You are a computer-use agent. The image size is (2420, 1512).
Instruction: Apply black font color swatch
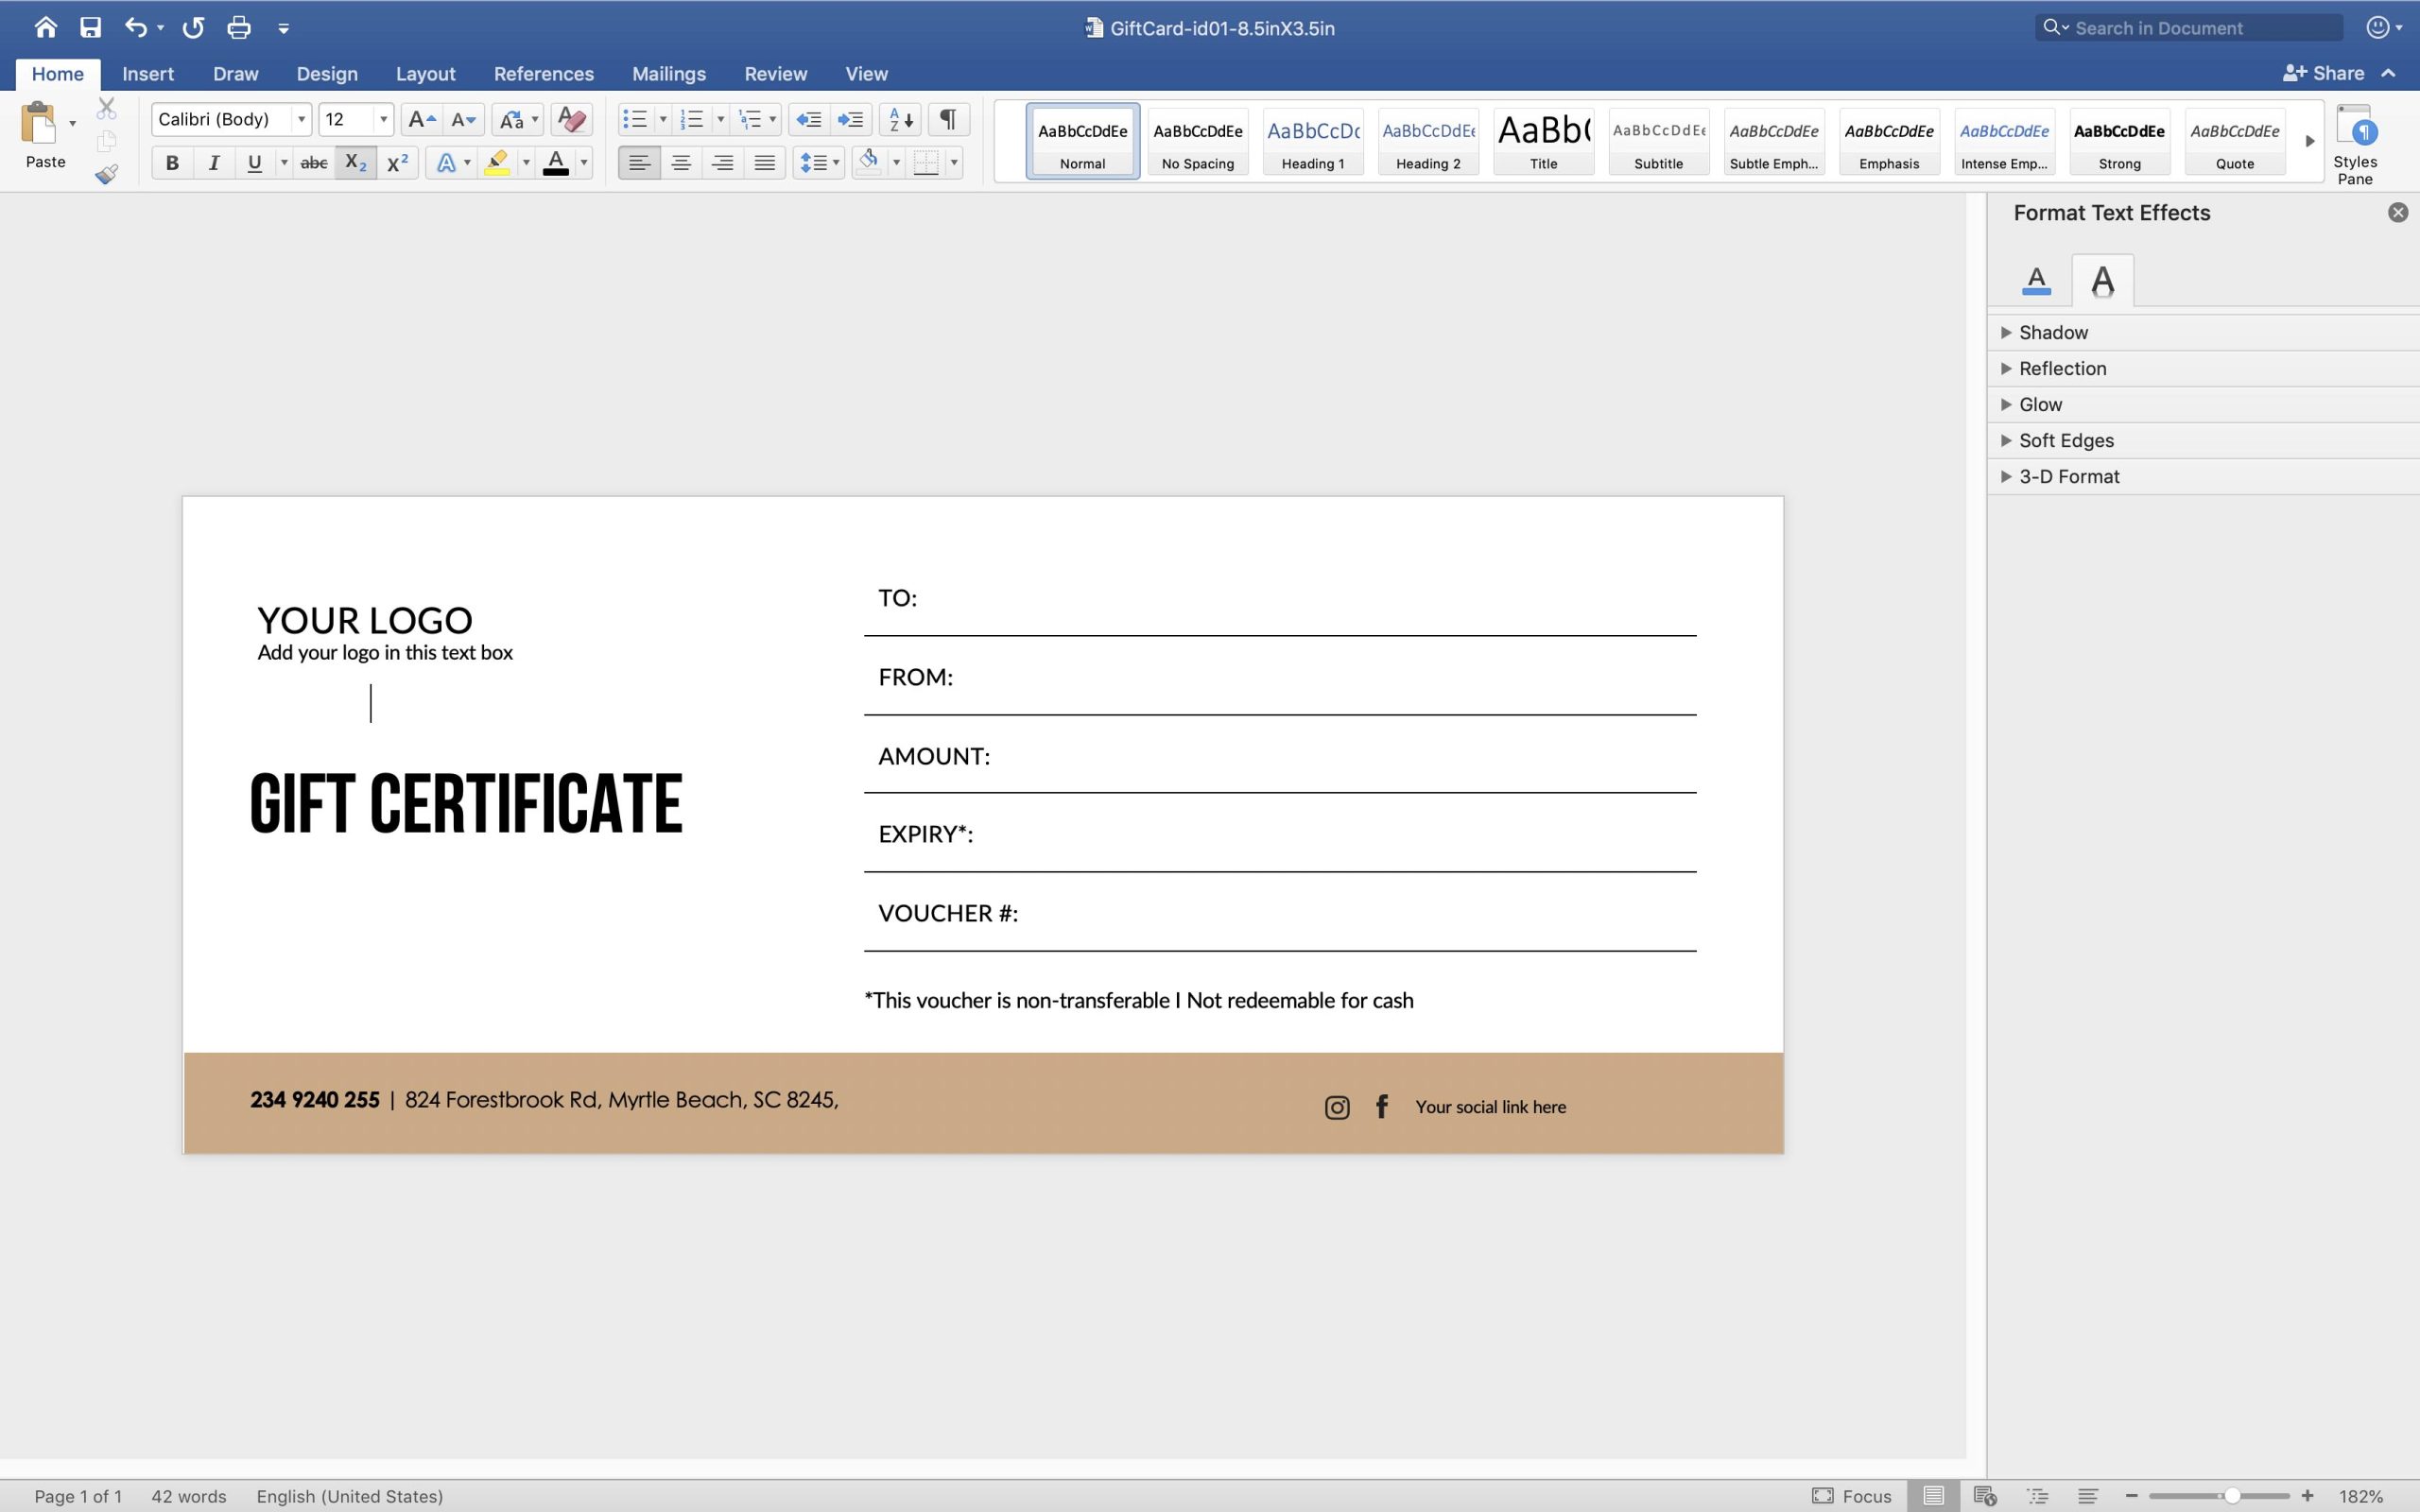coord(556,162)
